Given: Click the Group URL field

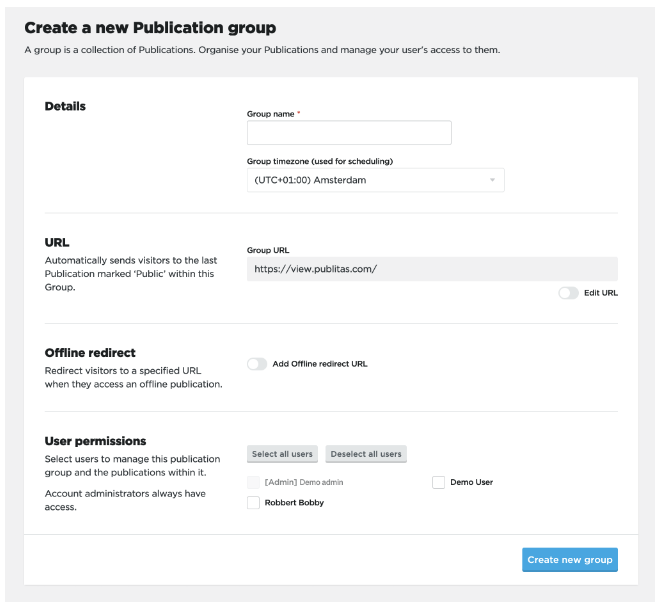Looking at the screenshot, I should [x=432, y=269].
